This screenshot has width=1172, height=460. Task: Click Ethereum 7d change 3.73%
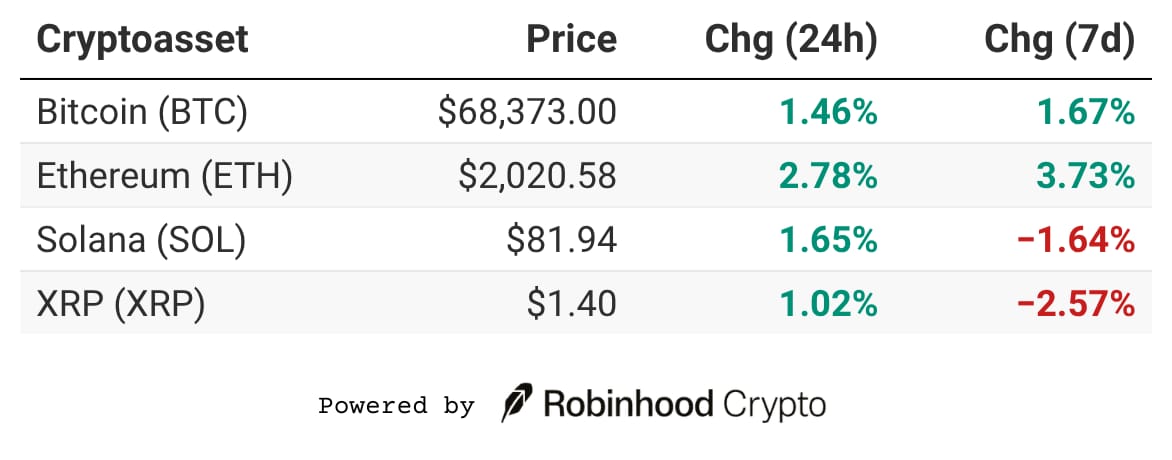tap(1086, 176)
